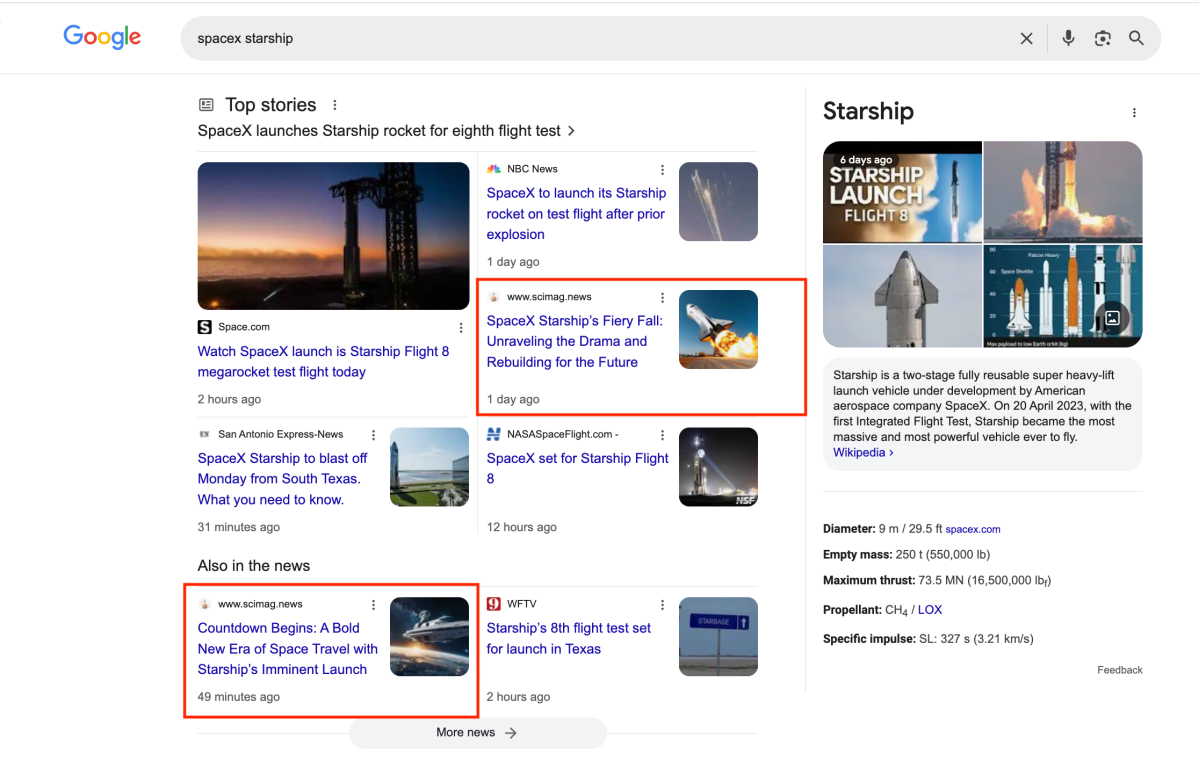Click the magnifying glass search icon
1199x775 pixels.
pyautogui.click(x=1136, y=38)
